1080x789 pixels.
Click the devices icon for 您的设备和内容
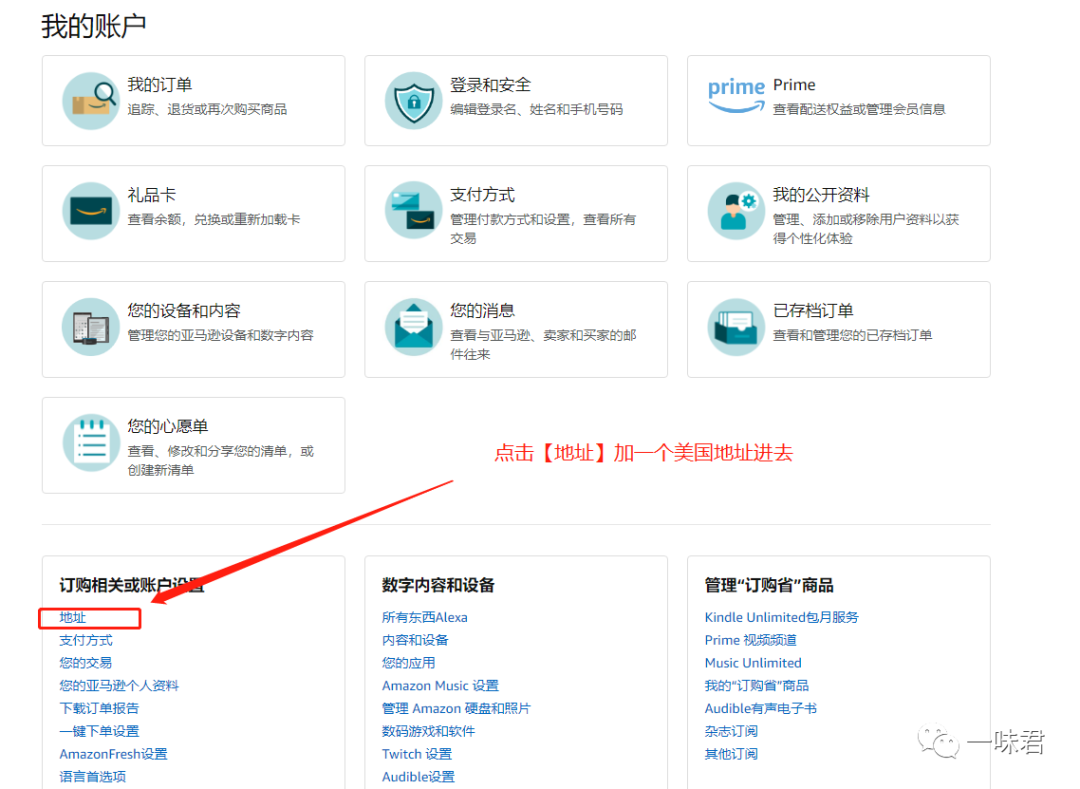pos(91,327)
